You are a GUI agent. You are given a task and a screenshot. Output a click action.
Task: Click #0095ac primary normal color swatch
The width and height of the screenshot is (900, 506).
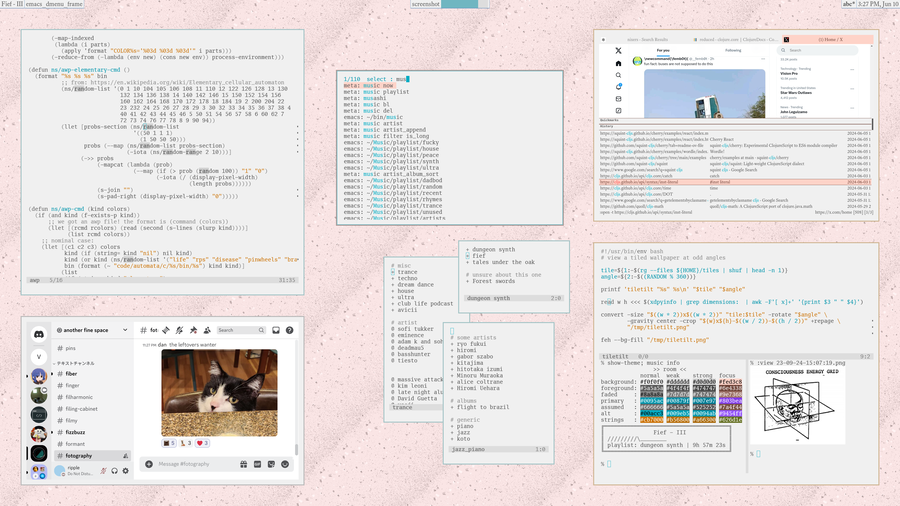tap(651, 401)
